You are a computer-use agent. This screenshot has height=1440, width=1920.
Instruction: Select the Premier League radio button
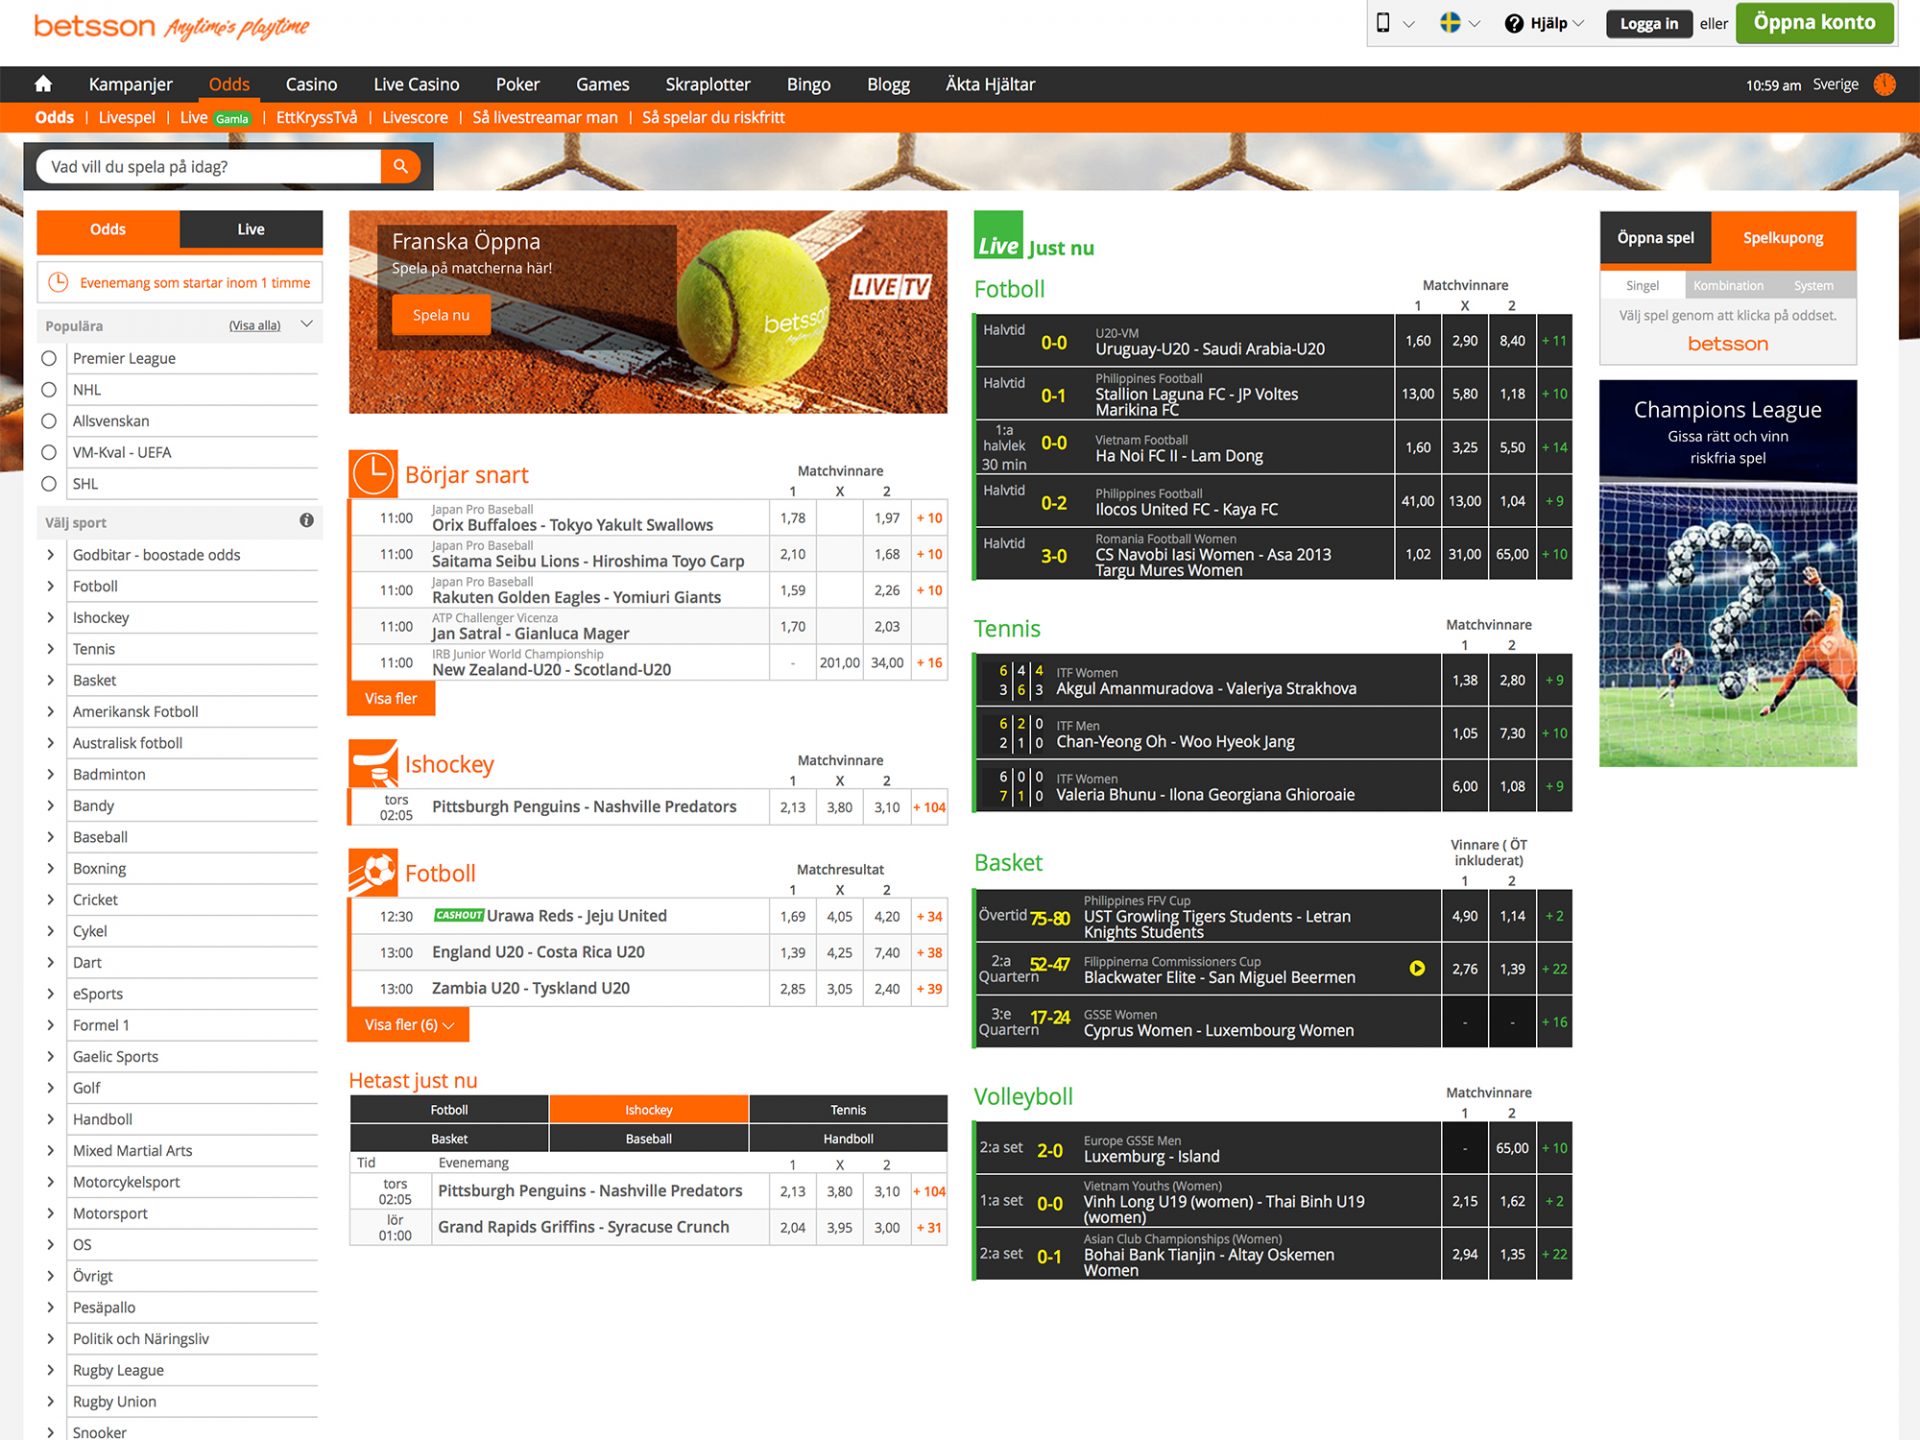pyautogui.click(x=49, y=358)
